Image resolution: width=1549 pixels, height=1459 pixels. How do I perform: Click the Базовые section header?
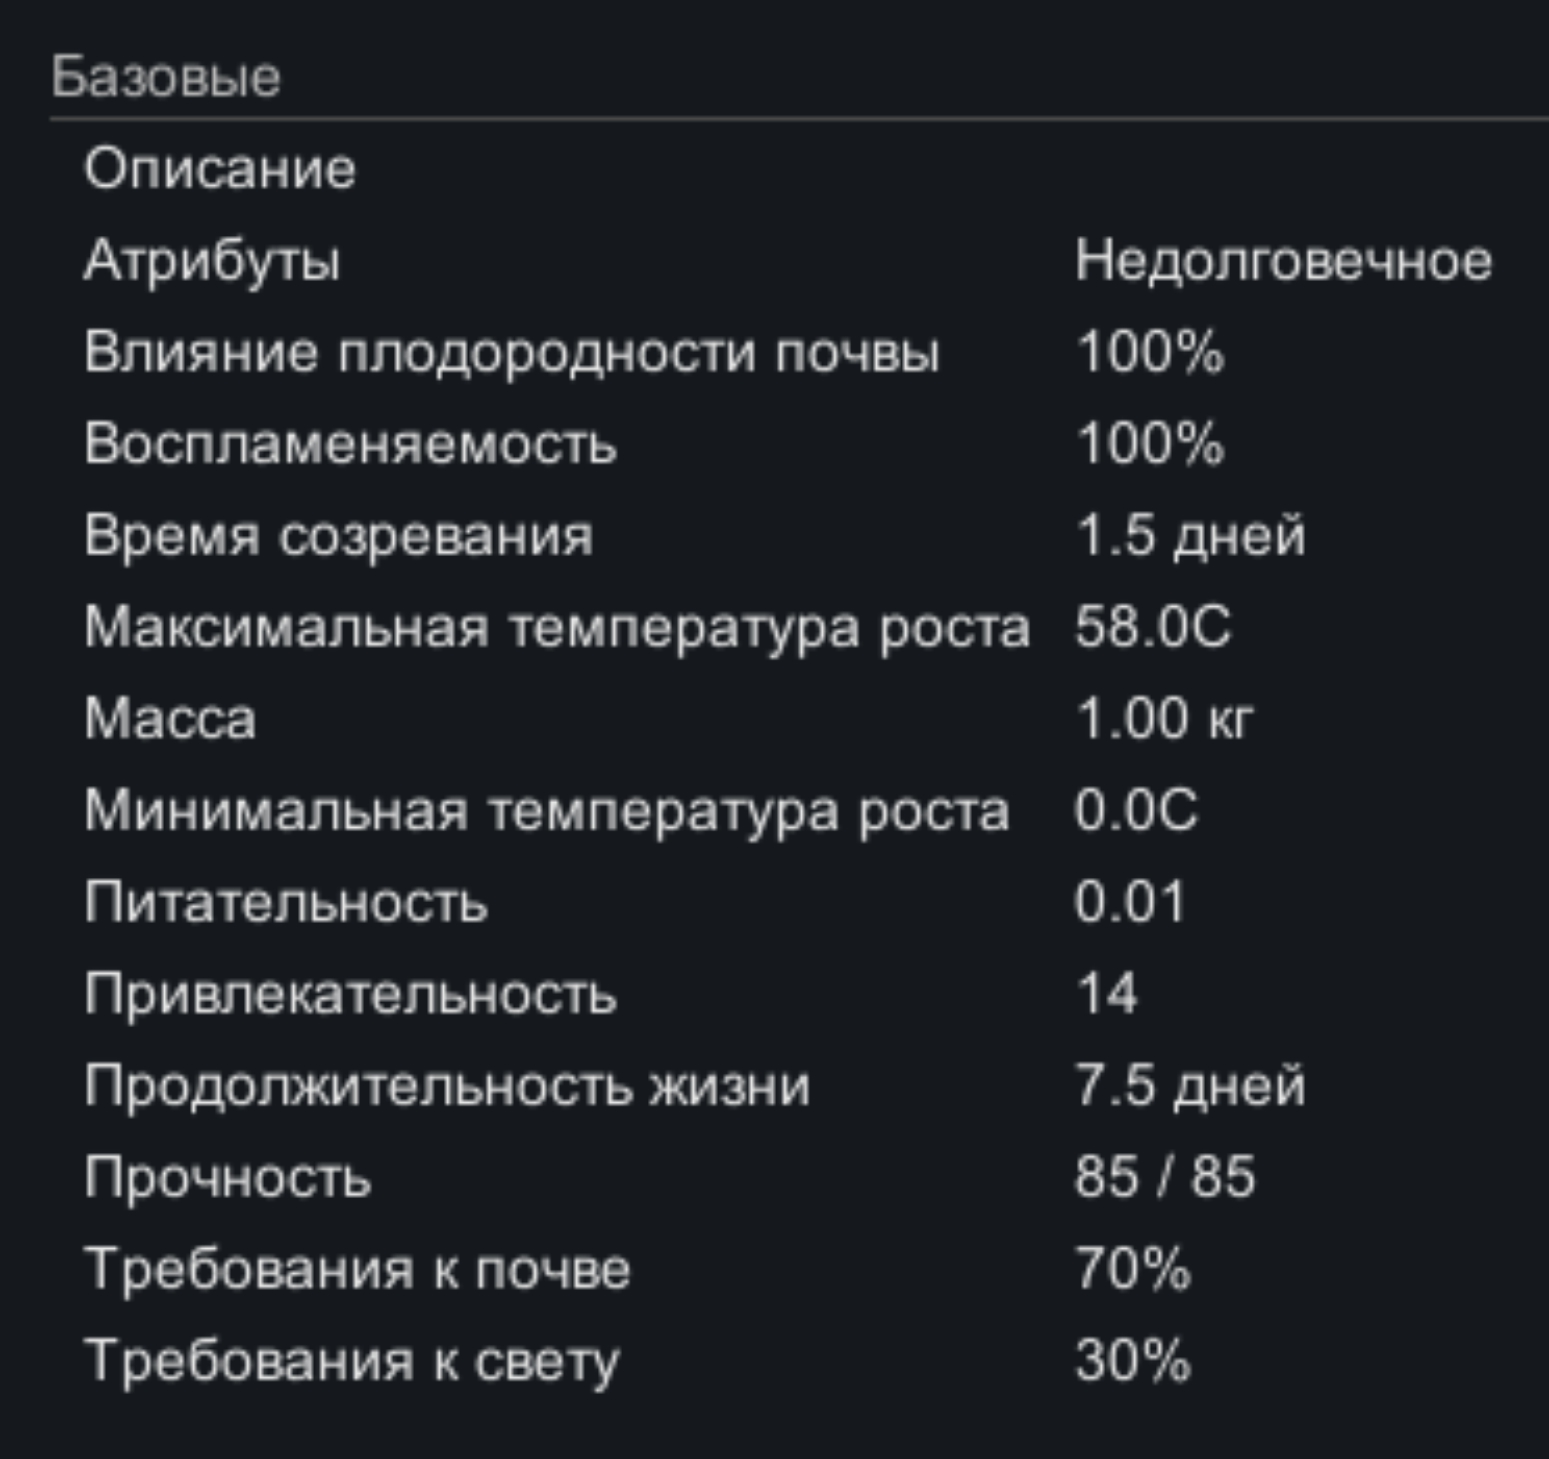coord(166,77)
